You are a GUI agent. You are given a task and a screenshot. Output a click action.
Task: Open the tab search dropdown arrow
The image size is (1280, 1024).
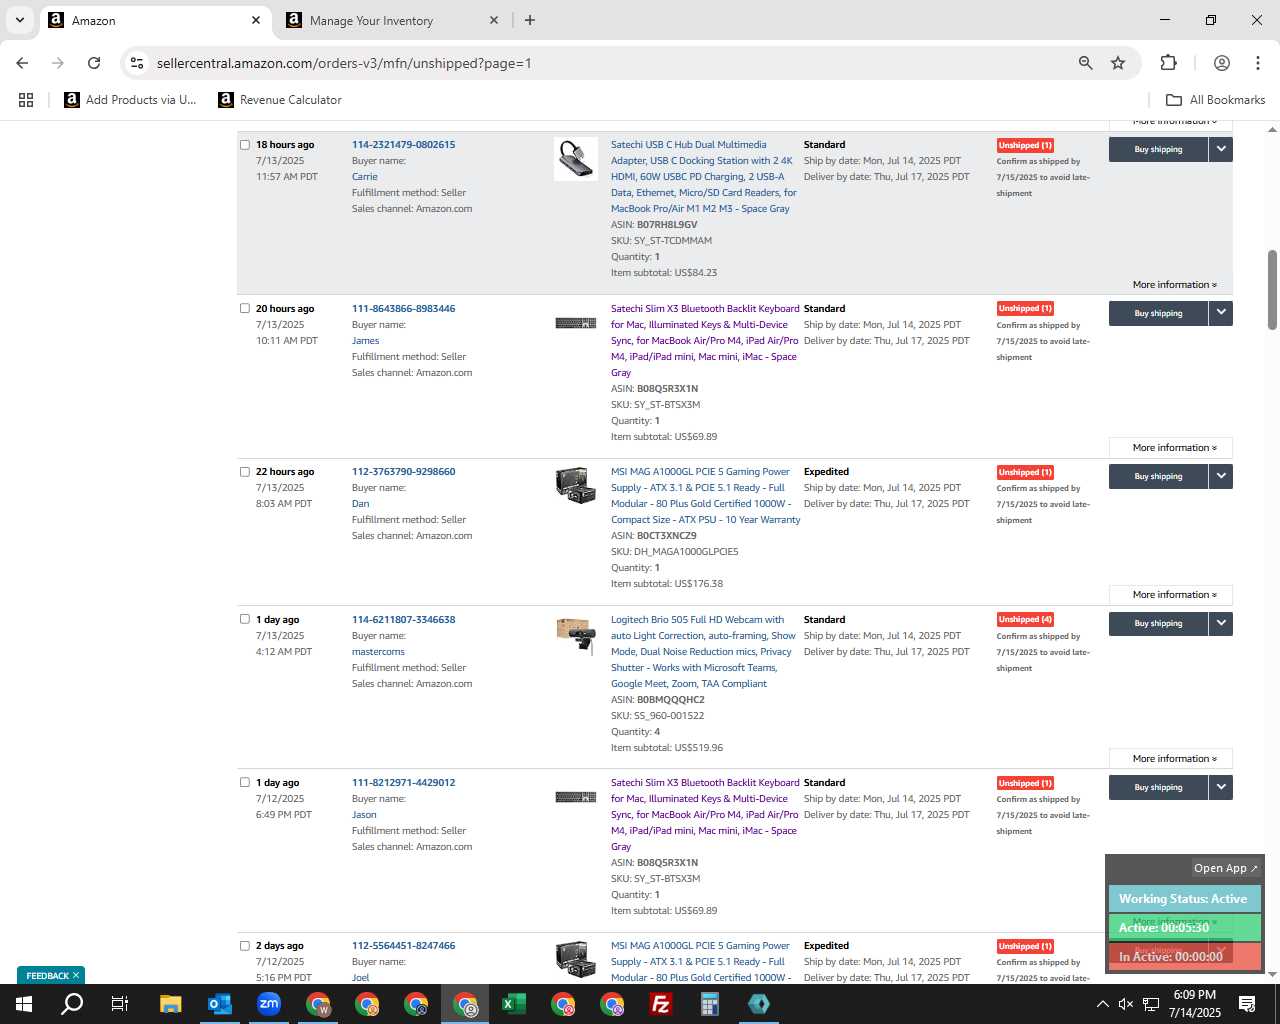click(19, 20)
